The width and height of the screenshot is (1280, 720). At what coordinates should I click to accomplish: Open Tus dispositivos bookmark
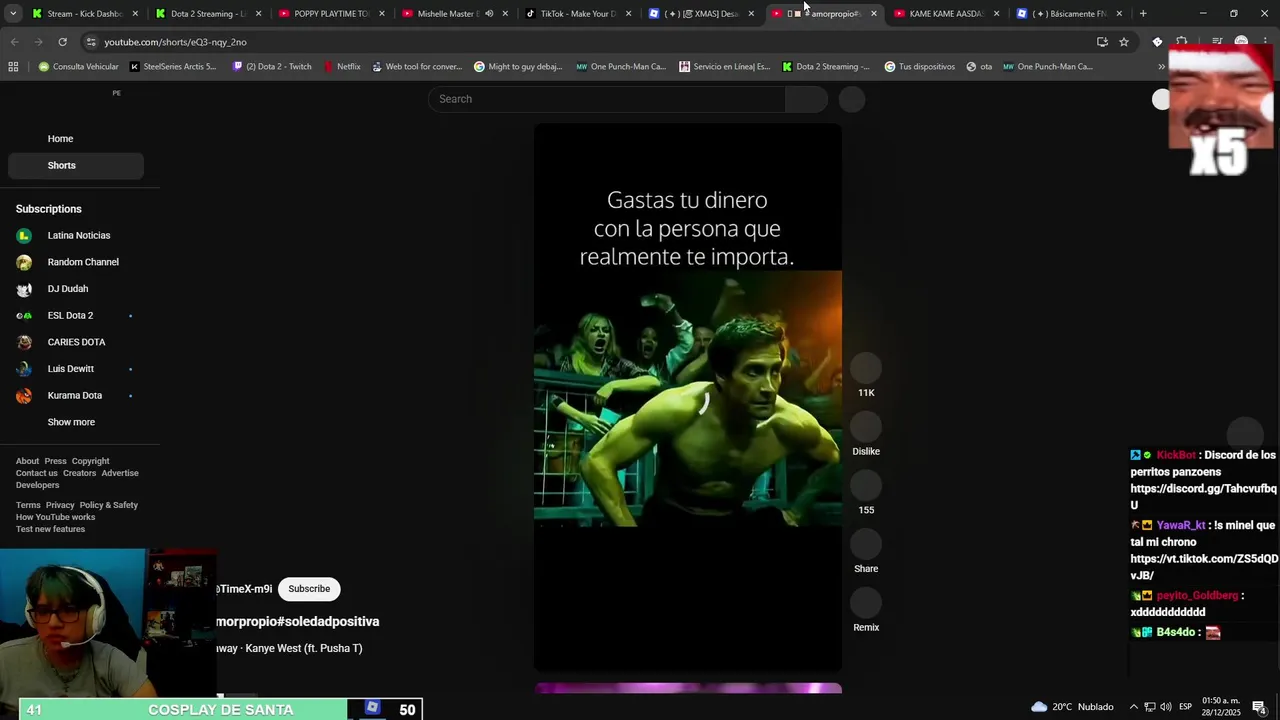click(x=919, y=67)
